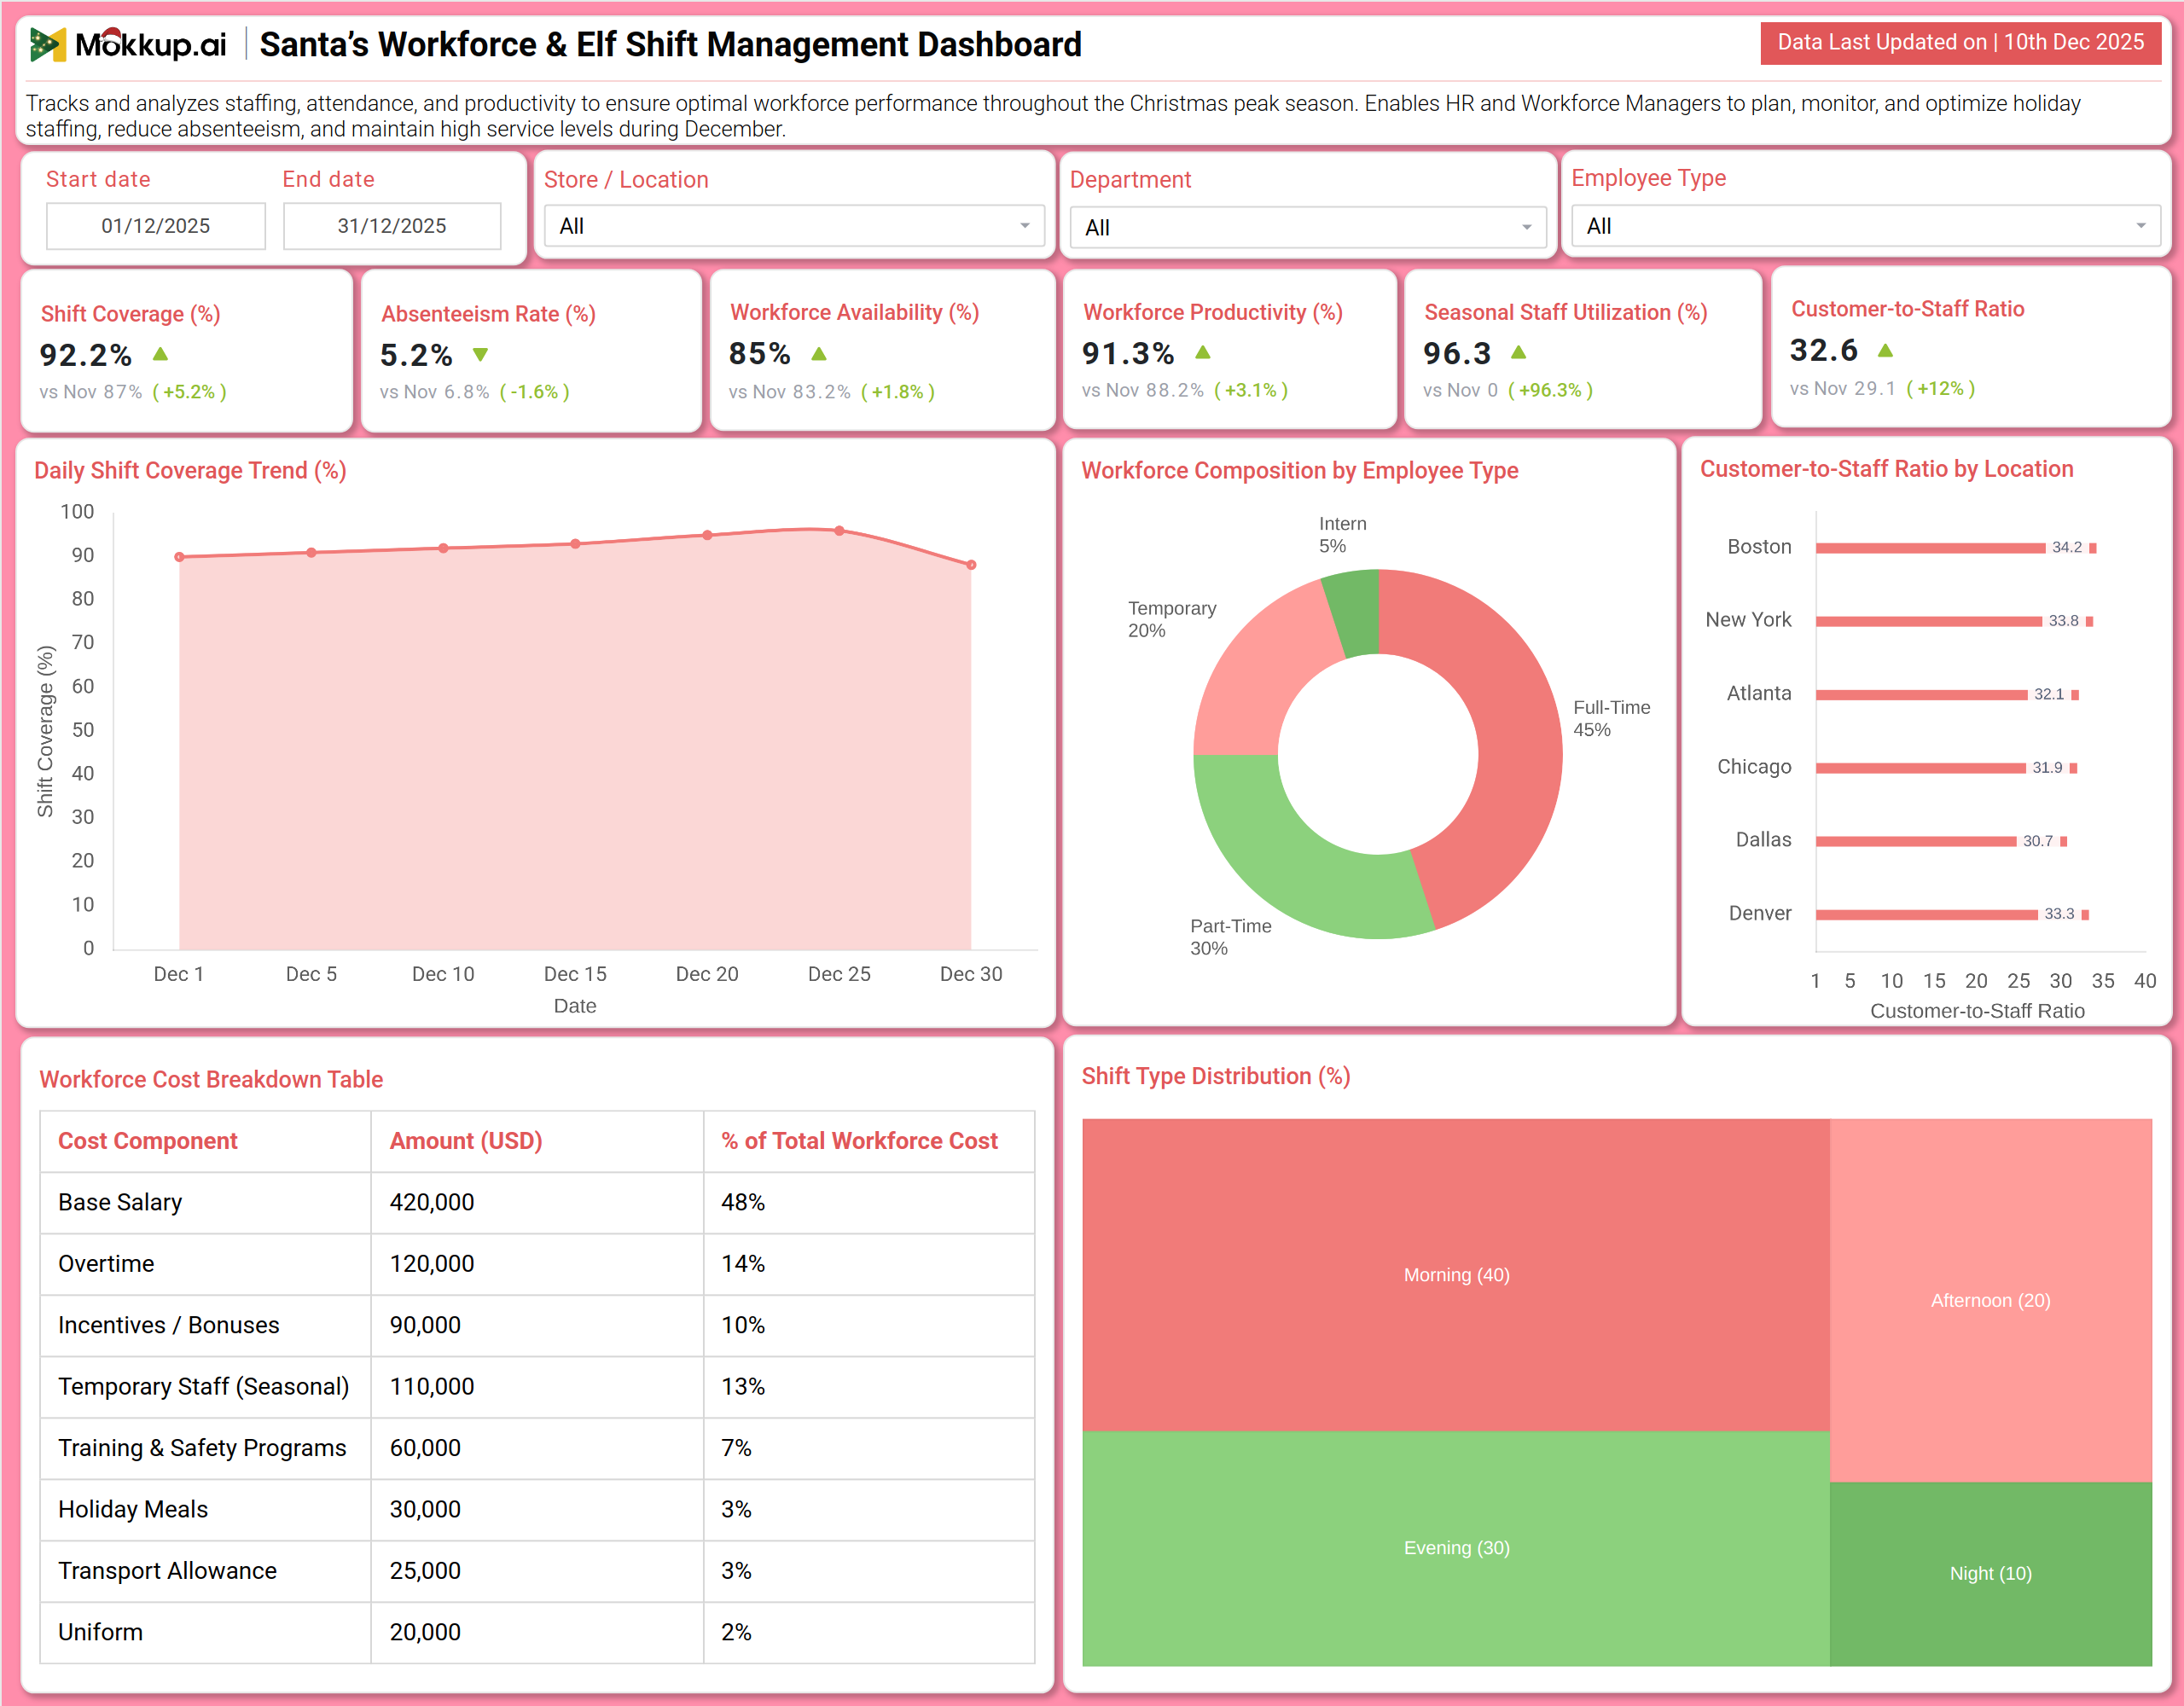Select the Evening (30) treemap block

click(1456, 1548)
